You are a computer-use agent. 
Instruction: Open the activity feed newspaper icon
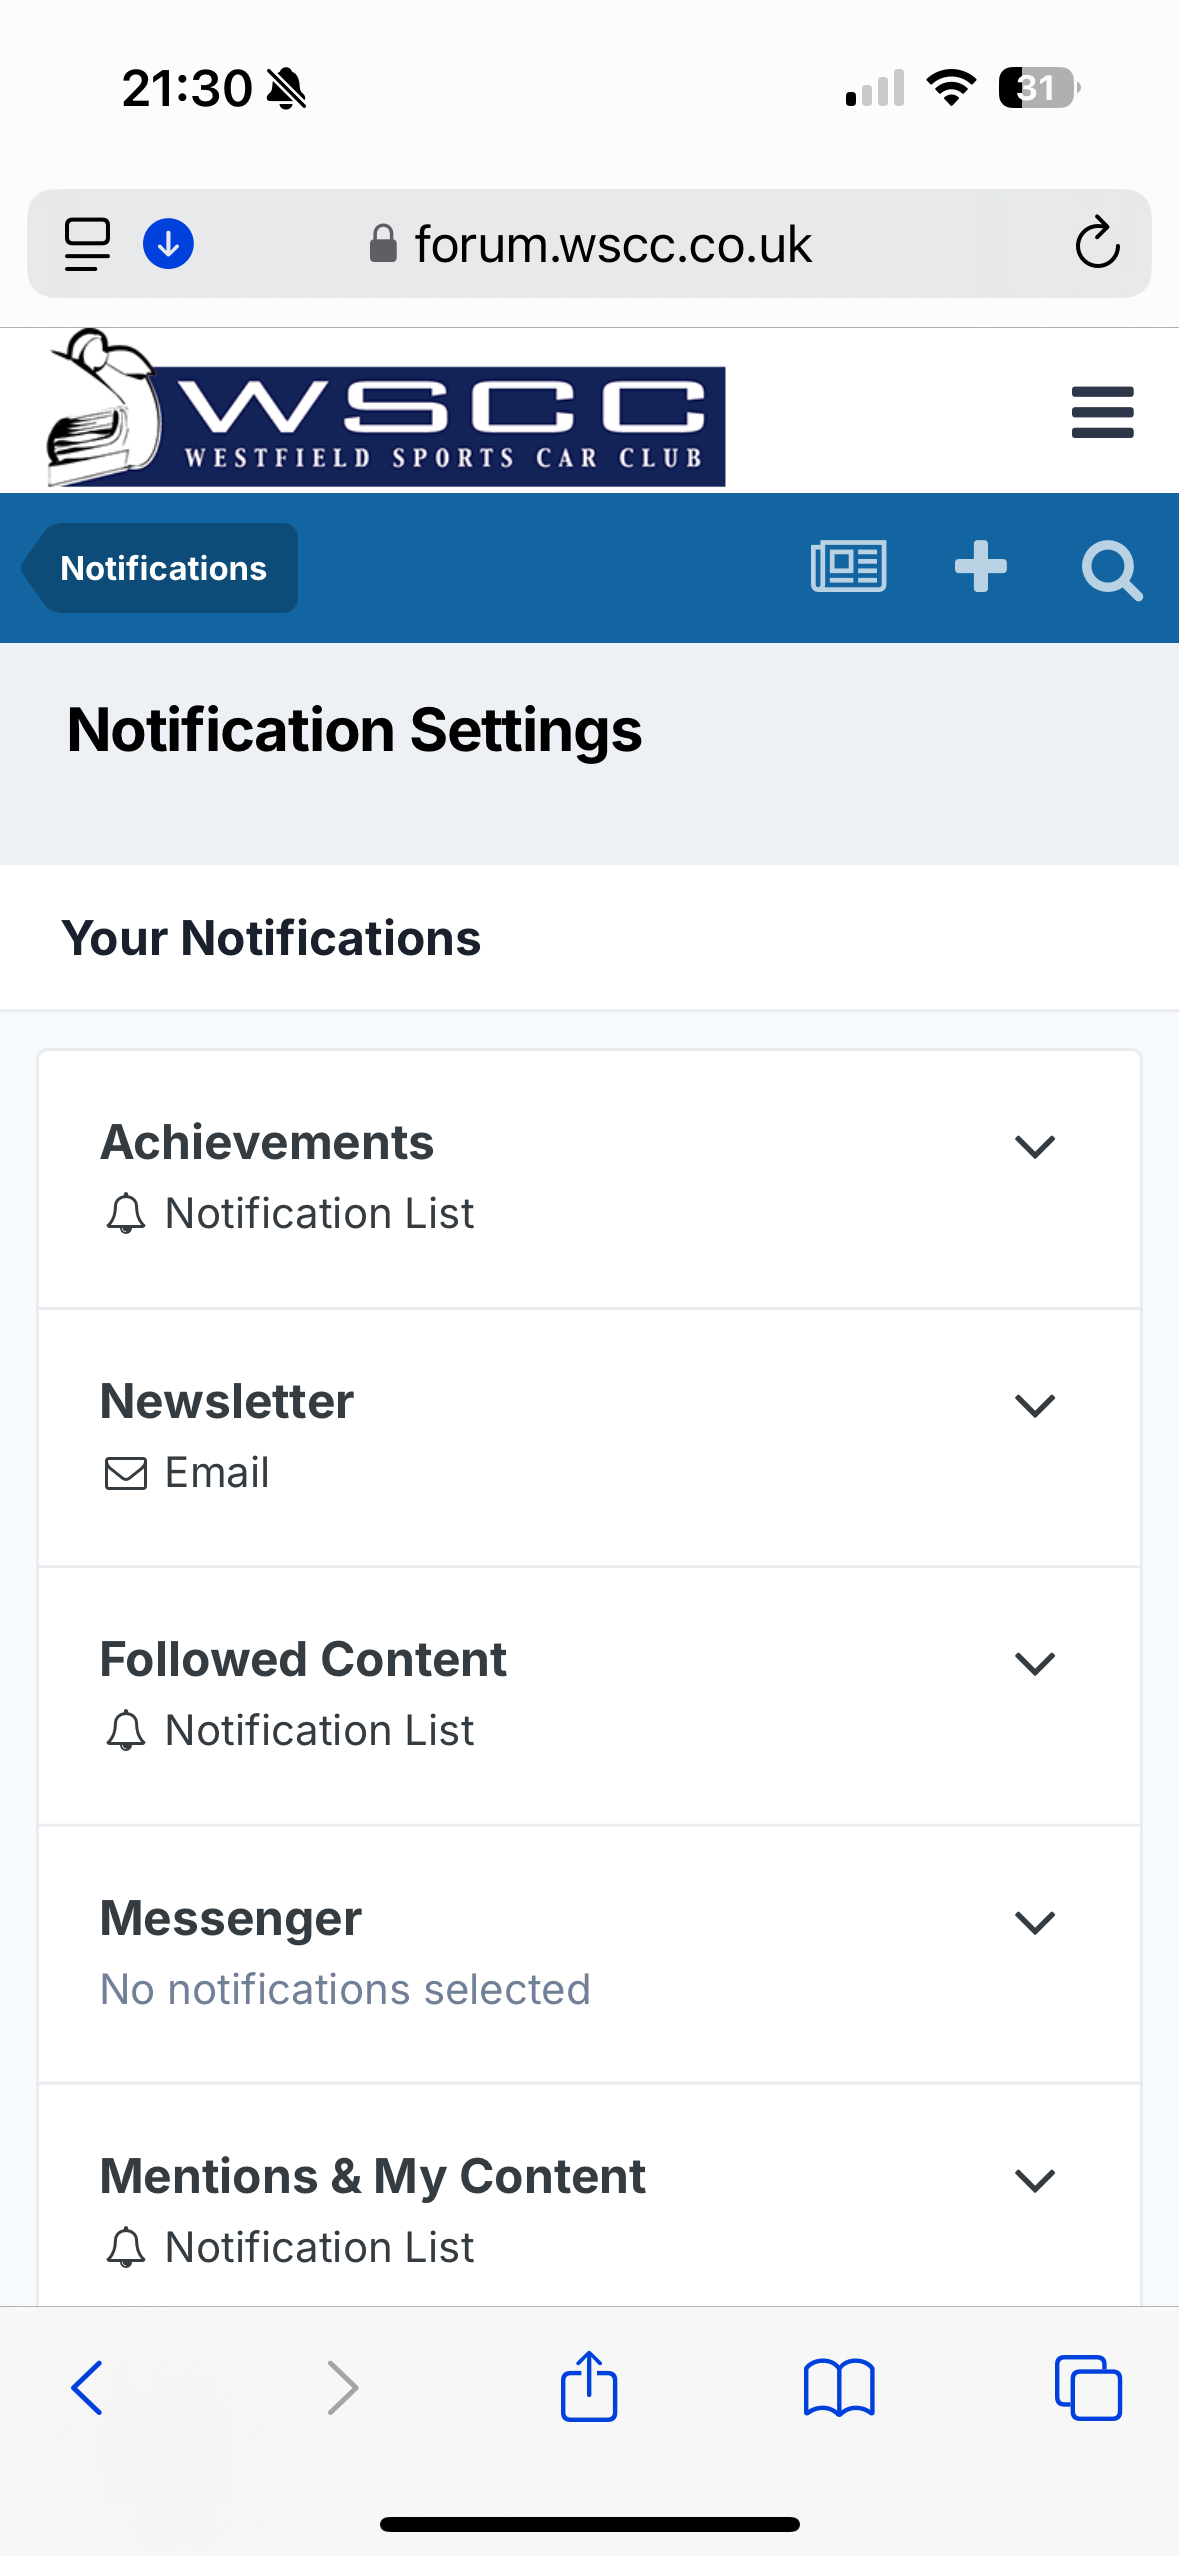(x=848, y=567)
